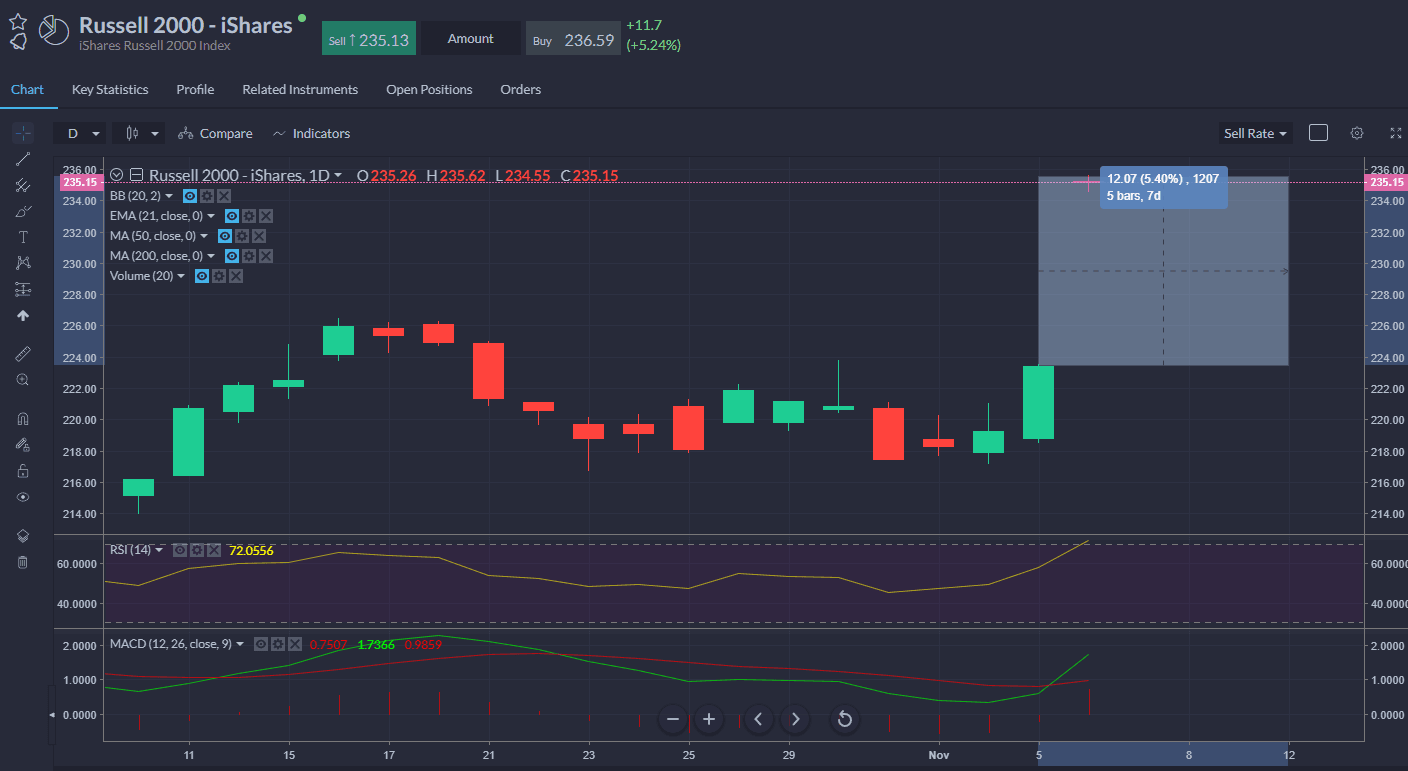This screenshot has height=771, width=1408.
Task: Open the Related Instruments tab
Action: pyautogui.click(x=300, y=89)
